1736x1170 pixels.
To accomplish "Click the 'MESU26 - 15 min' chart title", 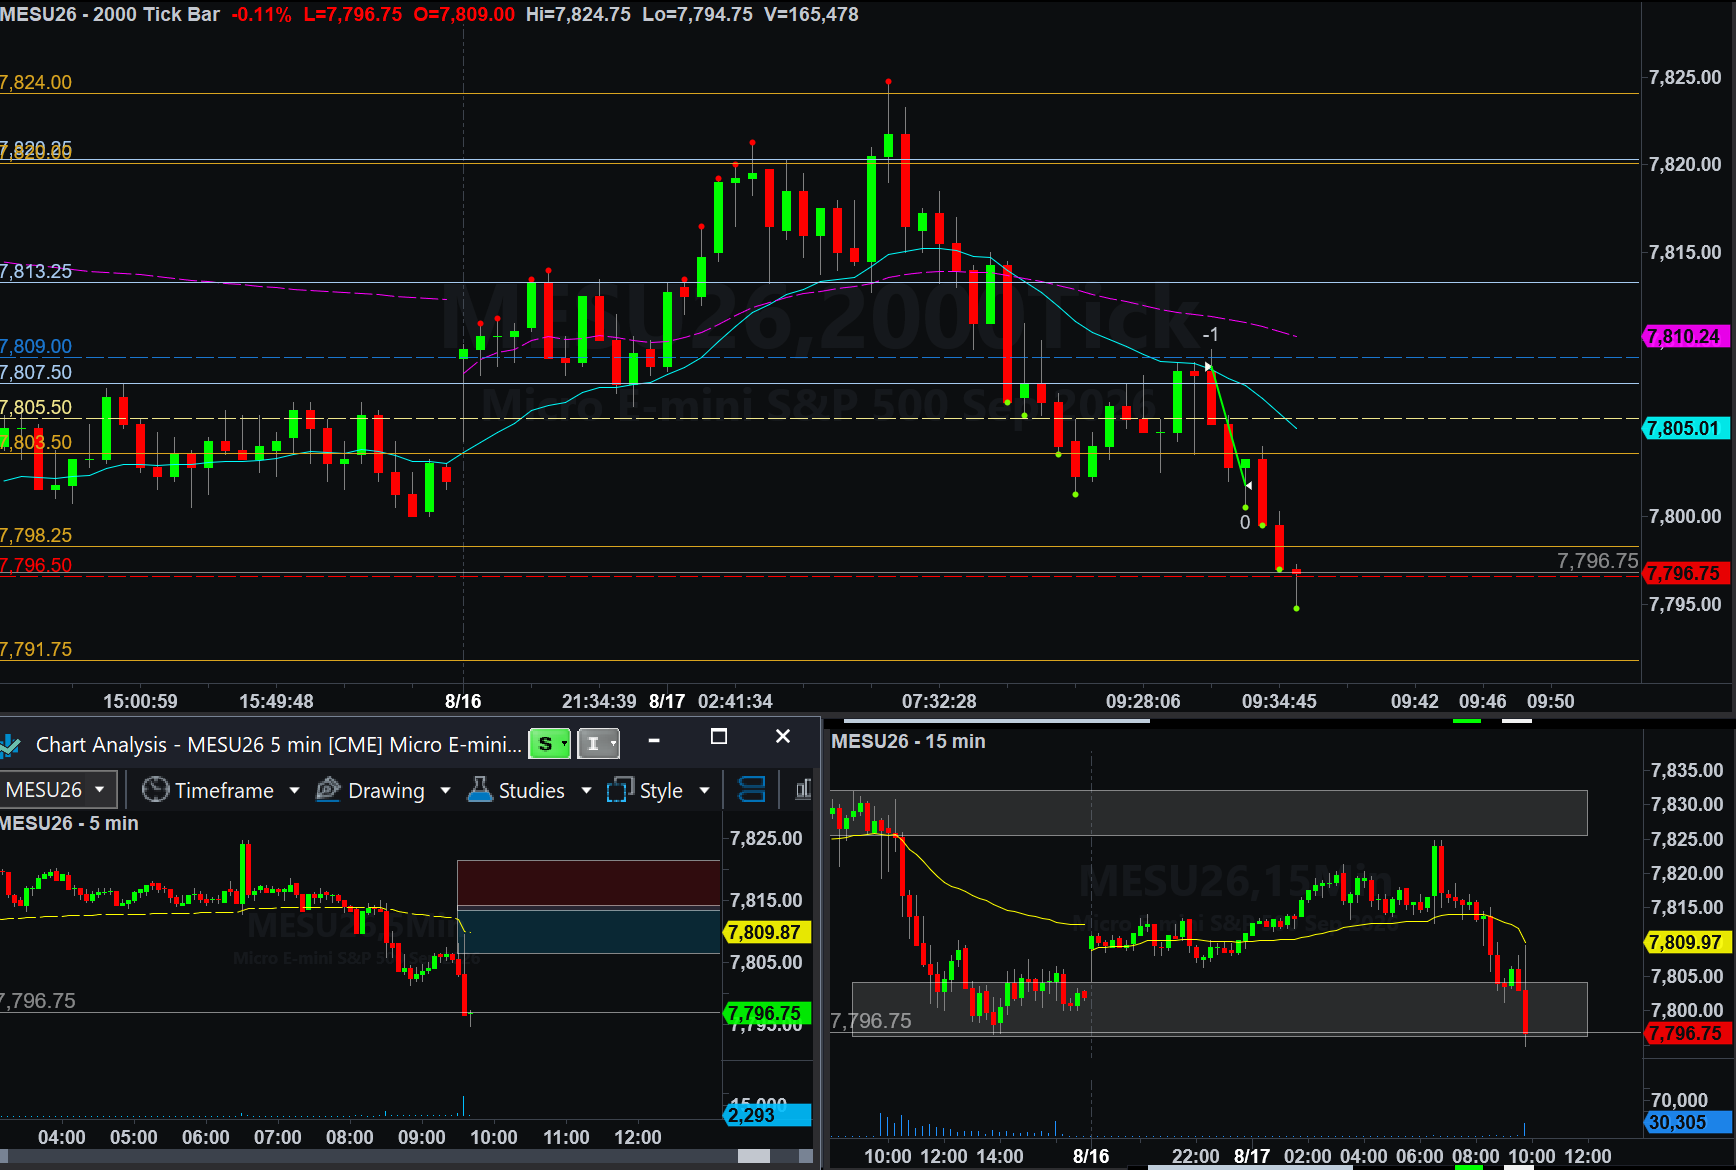I will point(908,742).
